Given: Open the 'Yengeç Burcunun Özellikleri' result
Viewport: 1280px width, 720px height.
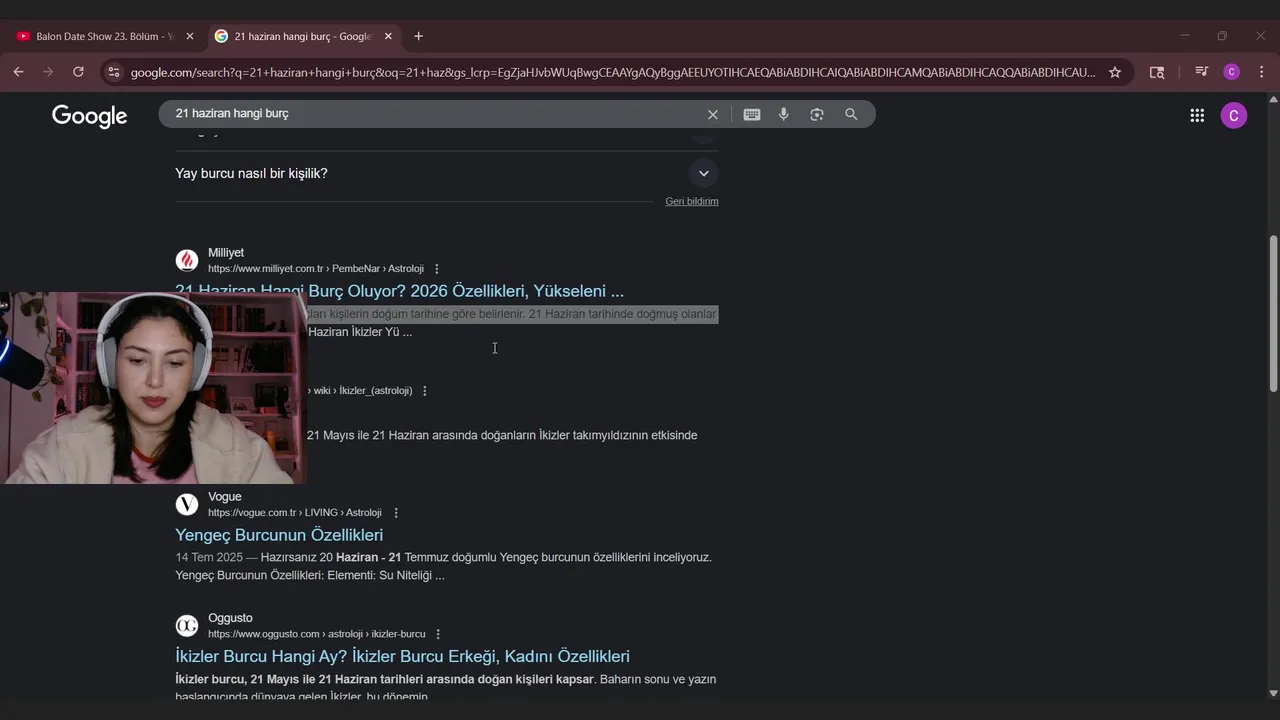Looking at the screenshot, I should [279, 535].
